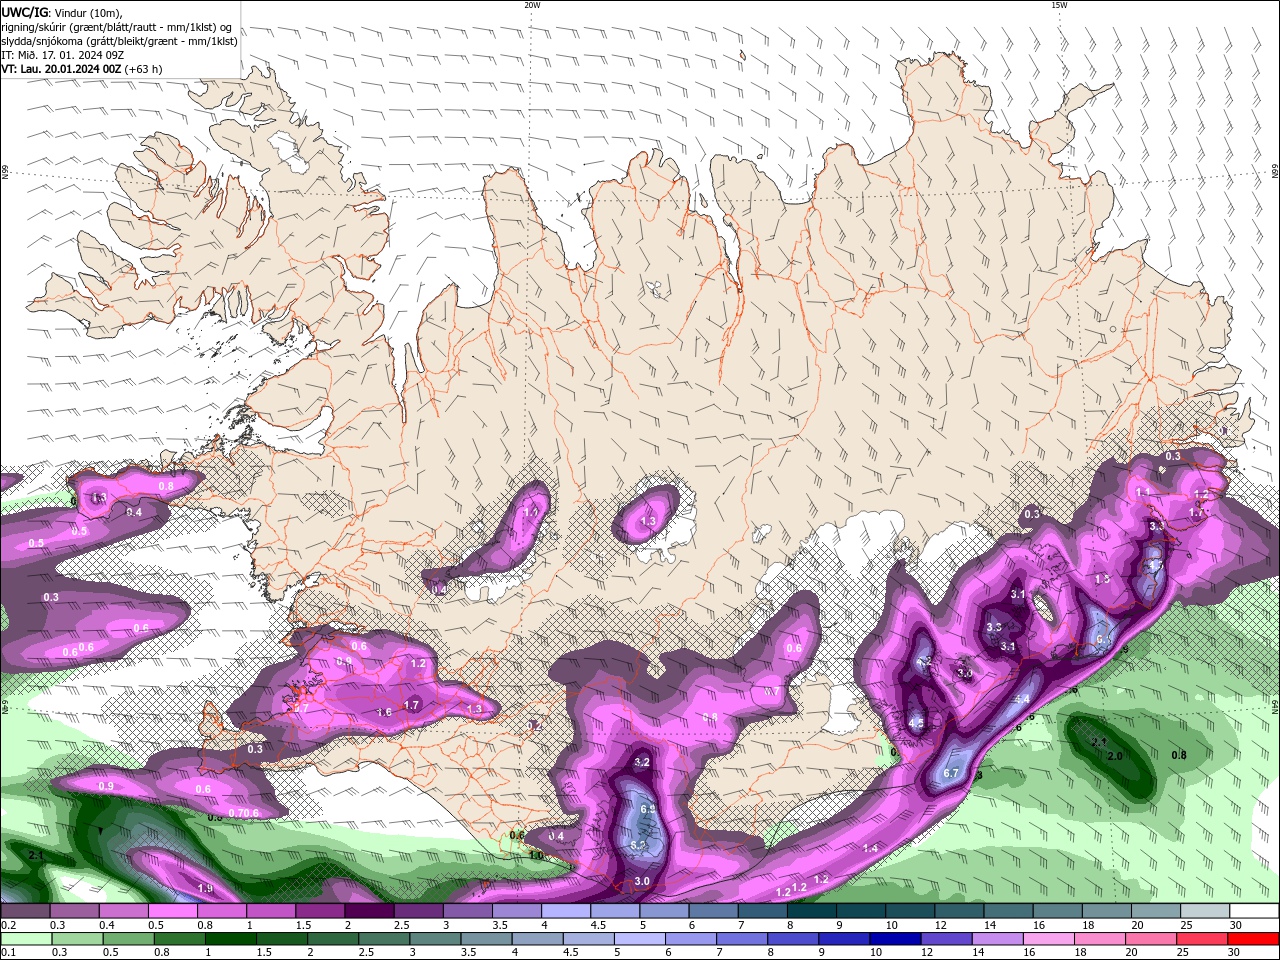Select the darkest purple snow swatch between 2 and 2.5
Screen dimensions: 1280x960
369,911
